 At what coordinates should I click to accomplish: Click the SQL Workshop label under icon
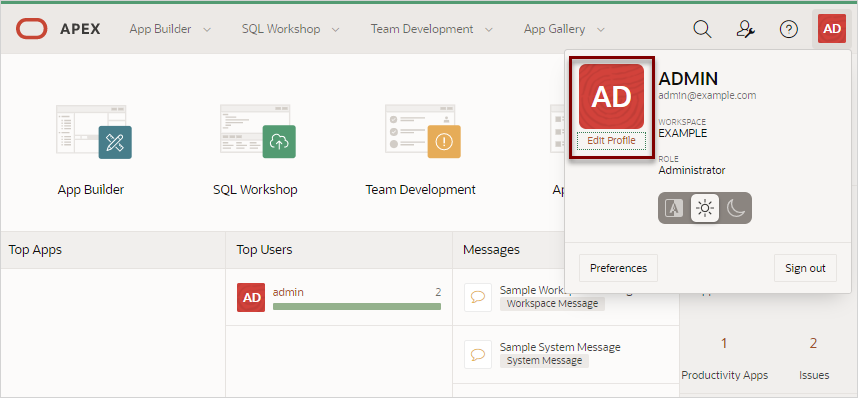tap(255, 190)
